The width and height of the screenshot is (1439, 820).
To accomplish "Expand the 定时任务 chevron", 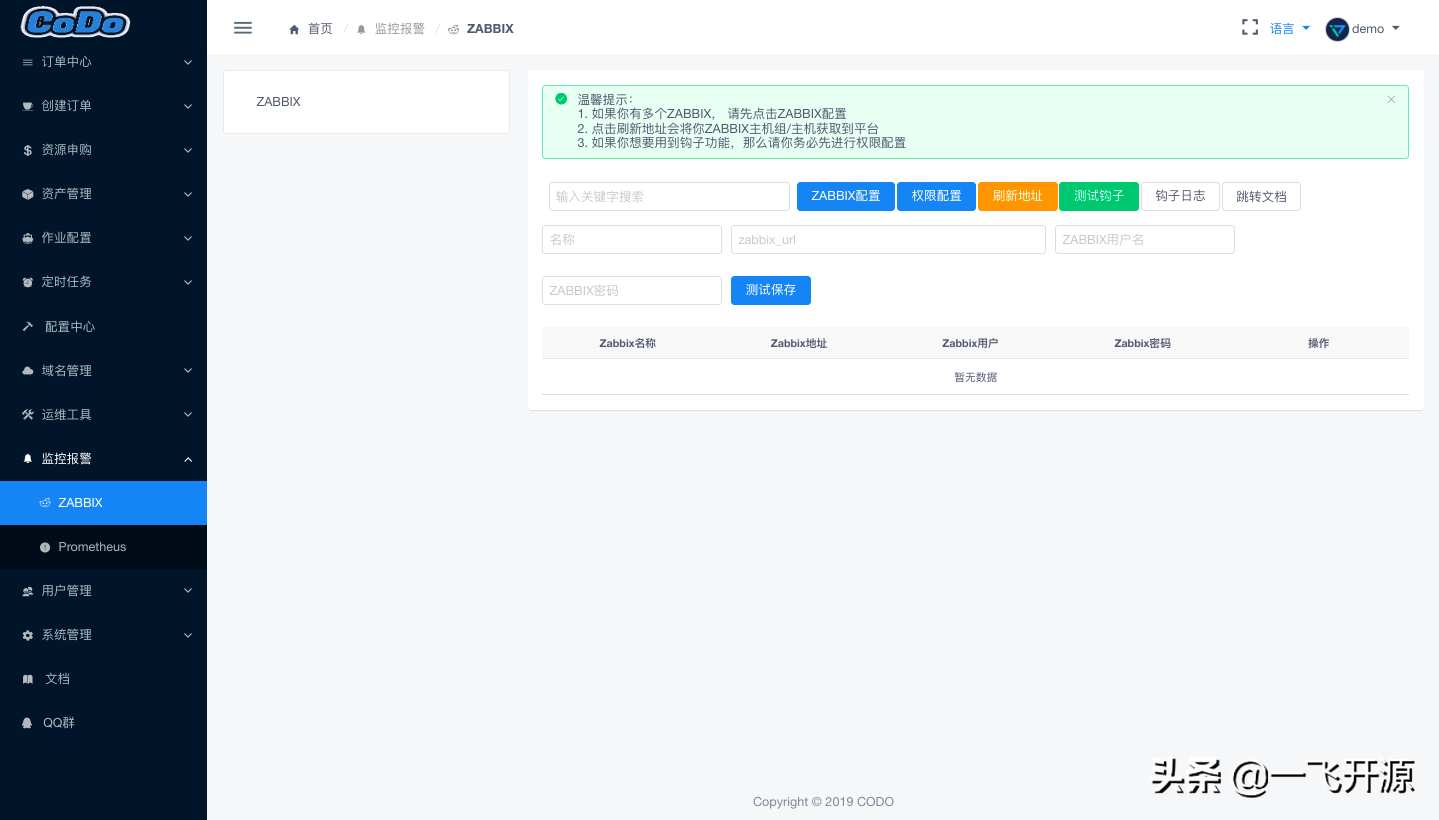I will click(x=188, y=282).
